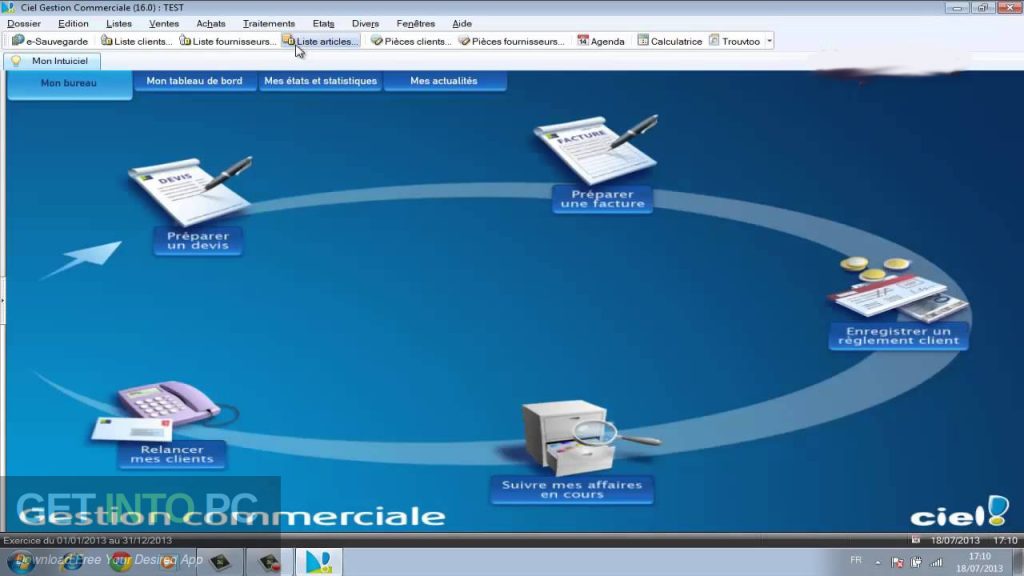Click the Action Center flag tray icon
The width and height of the screenshot is (1024, 576).
(897, 562)
